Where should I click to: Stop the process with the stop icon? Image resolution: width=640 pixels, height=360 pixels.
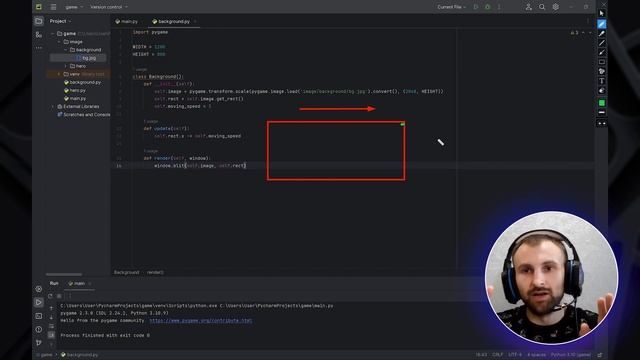(x=59, y=296)
